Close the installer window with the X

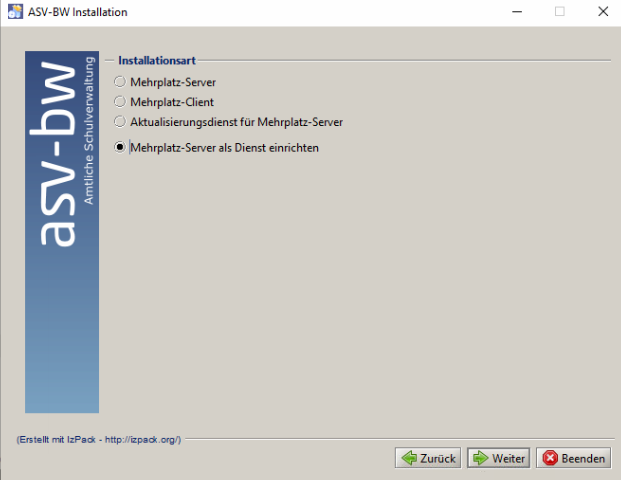601,12
